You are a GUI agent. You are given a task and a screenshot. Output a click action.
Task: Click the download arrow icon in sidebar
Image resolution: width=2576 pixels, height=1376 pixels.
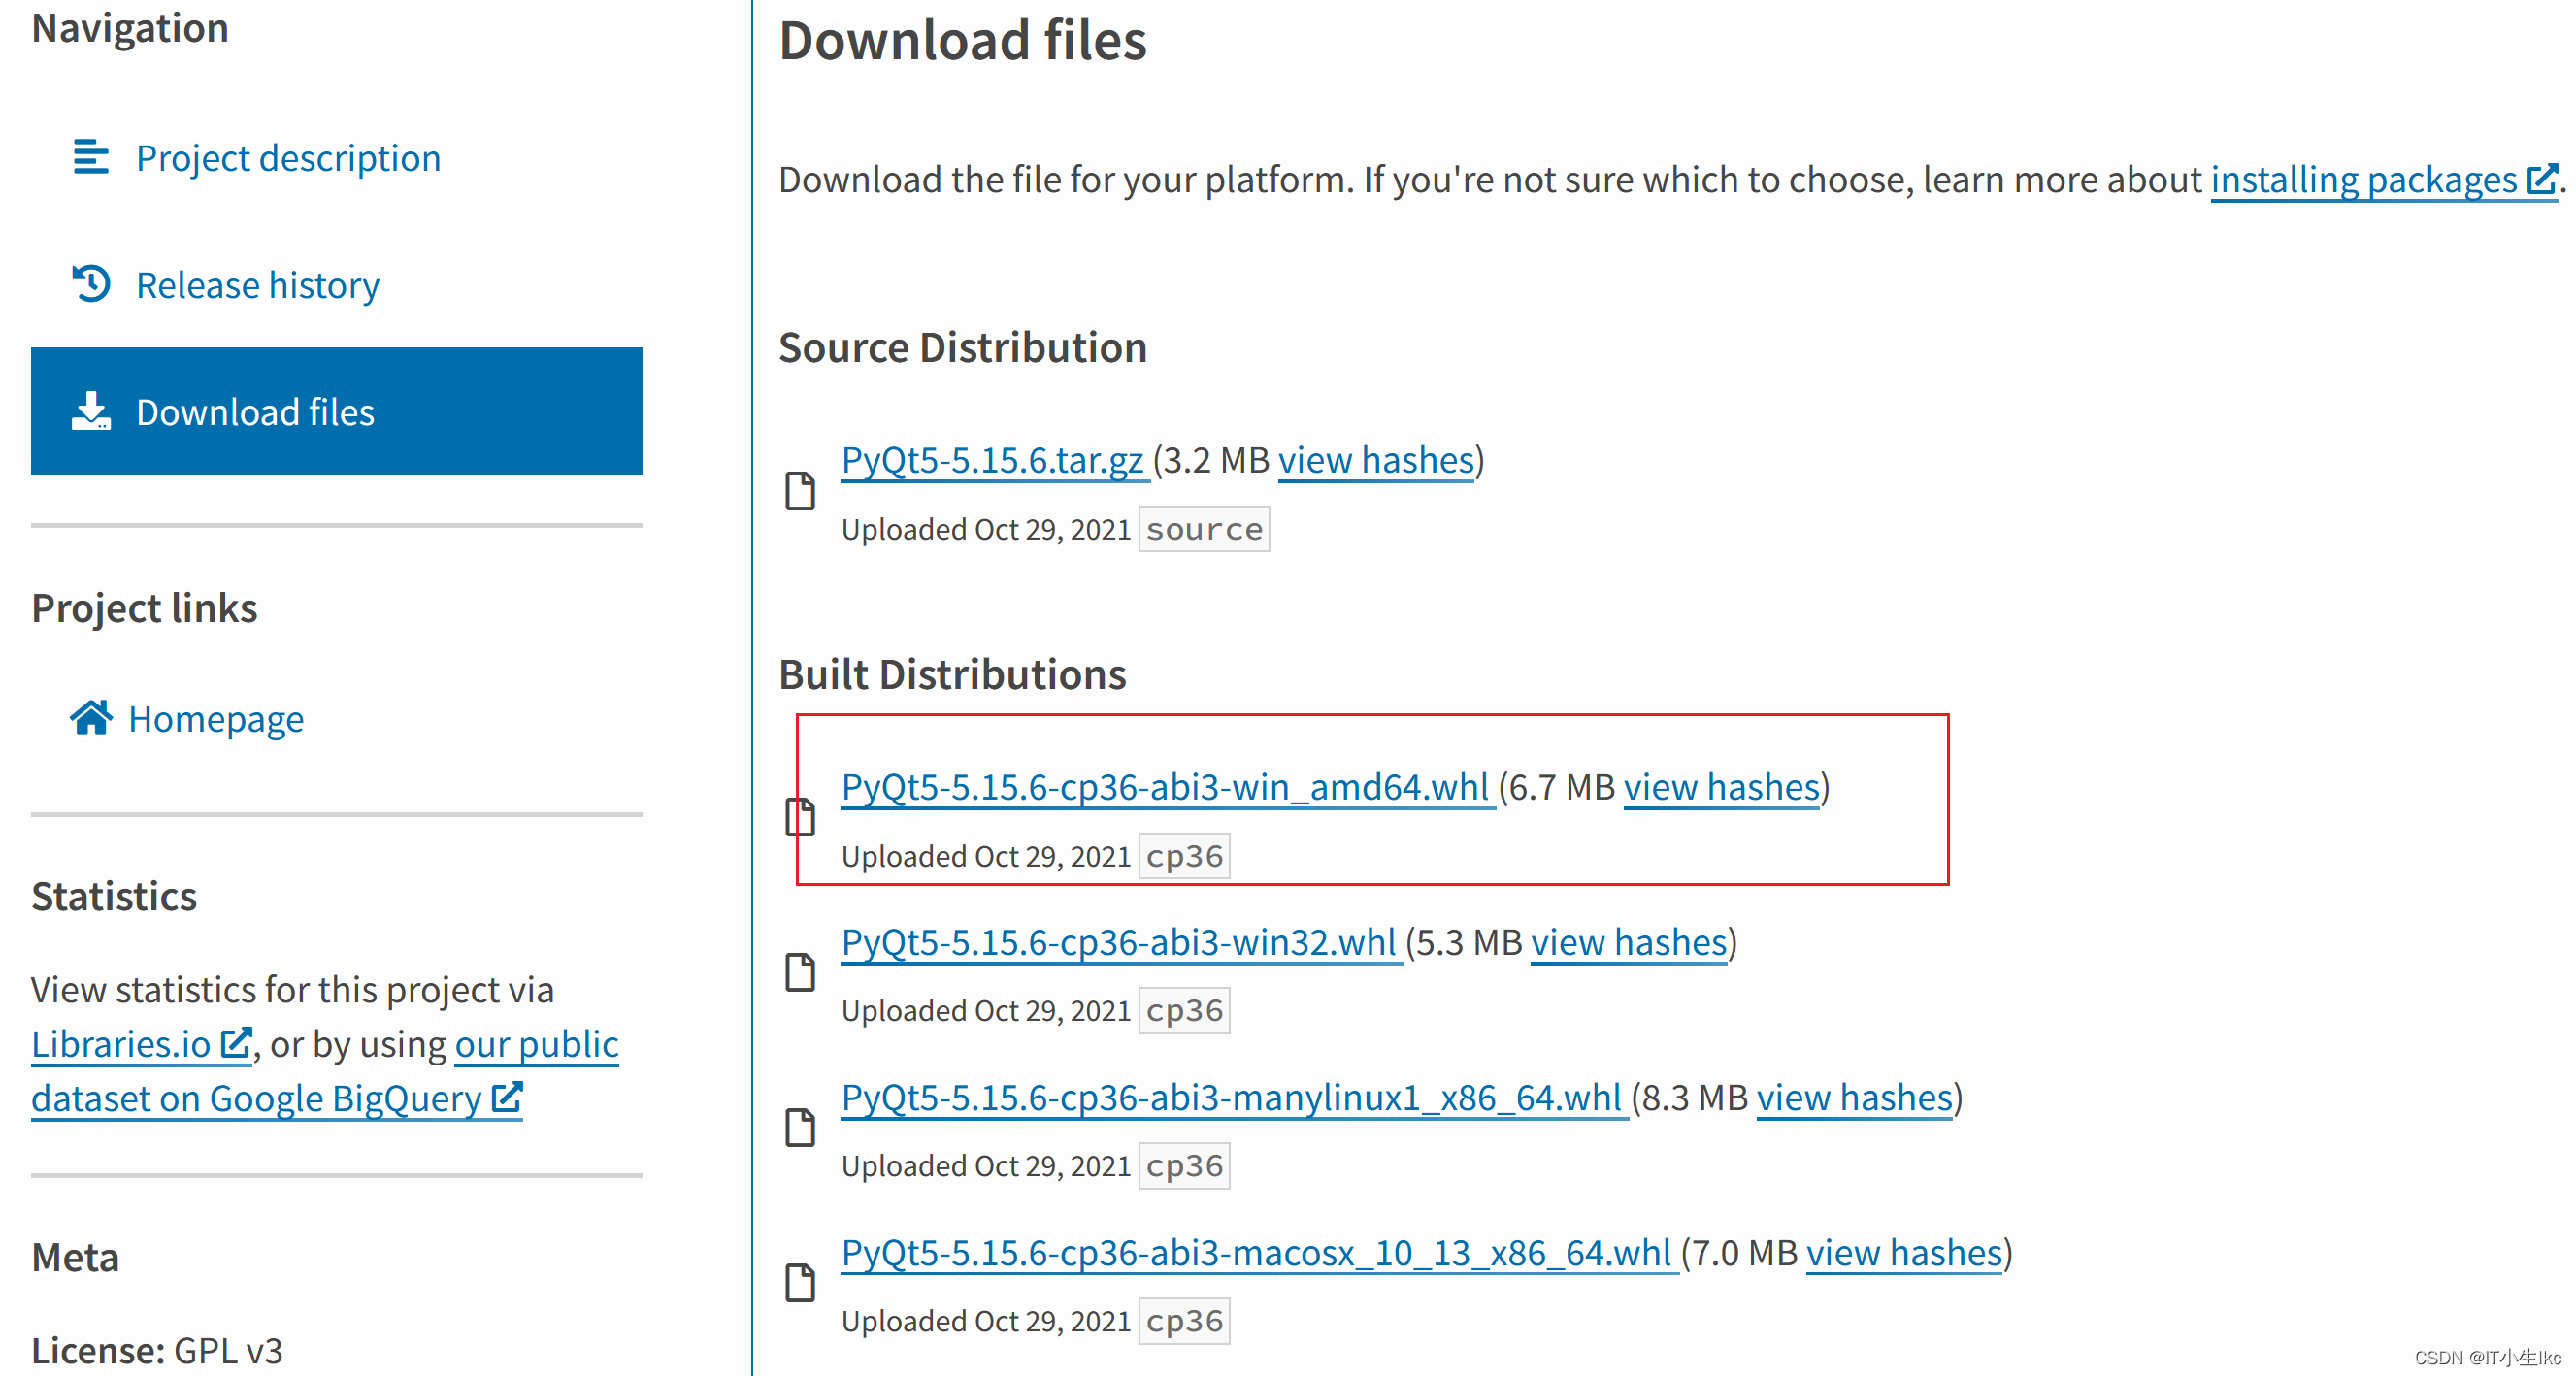click(x=91, y=411)
